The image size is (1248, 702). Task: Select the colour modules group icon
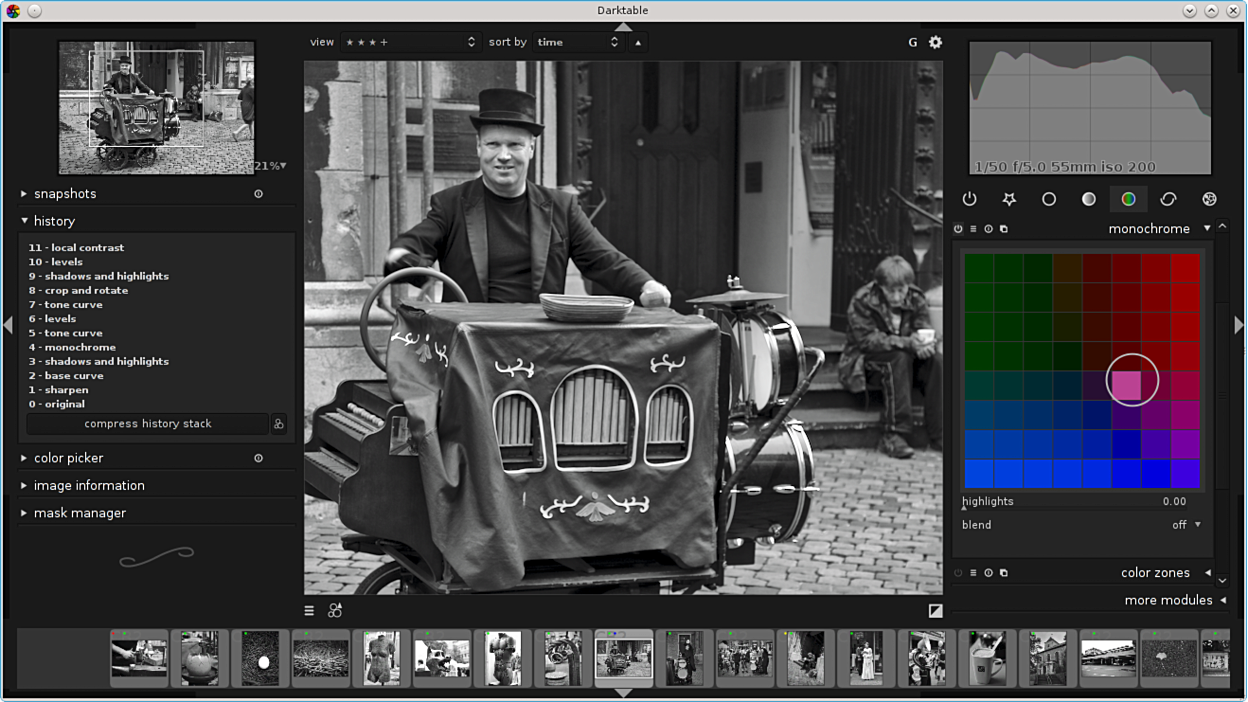pyautogui.click(x=1128, y=199)
